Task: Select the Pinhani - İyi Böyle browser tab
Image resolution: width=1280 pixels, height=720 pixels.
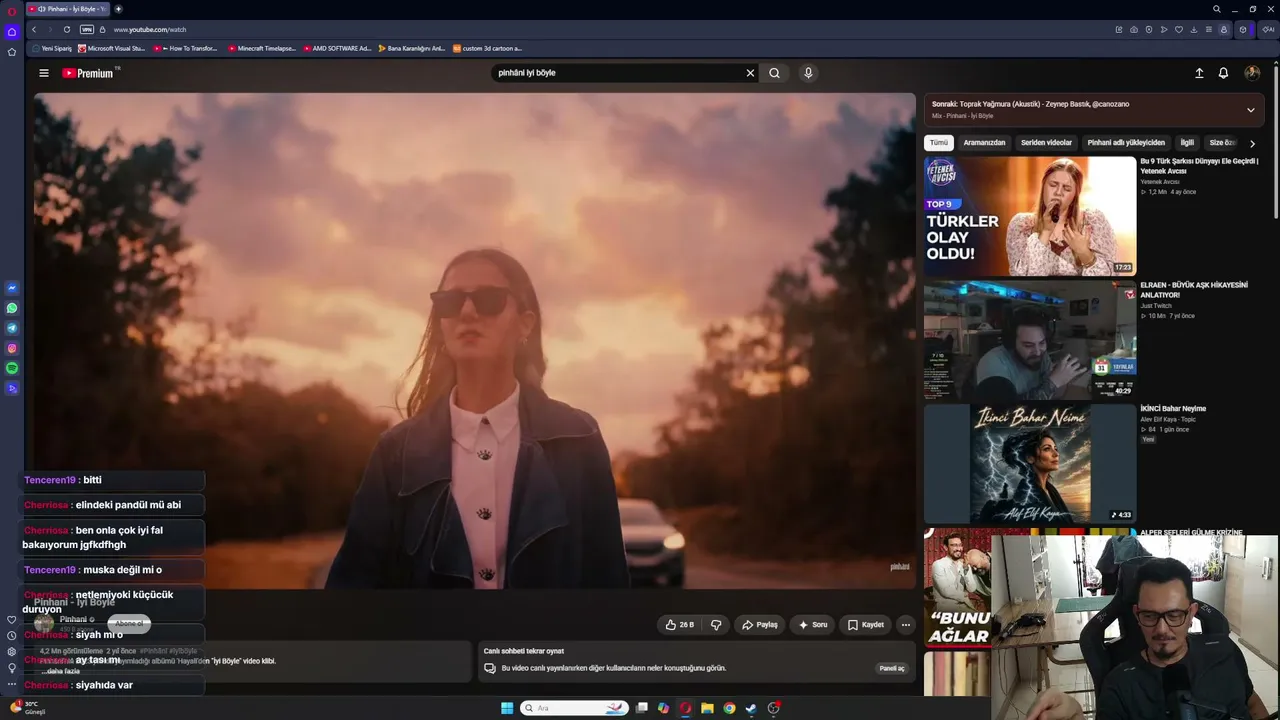Action: tap(68, 9)
